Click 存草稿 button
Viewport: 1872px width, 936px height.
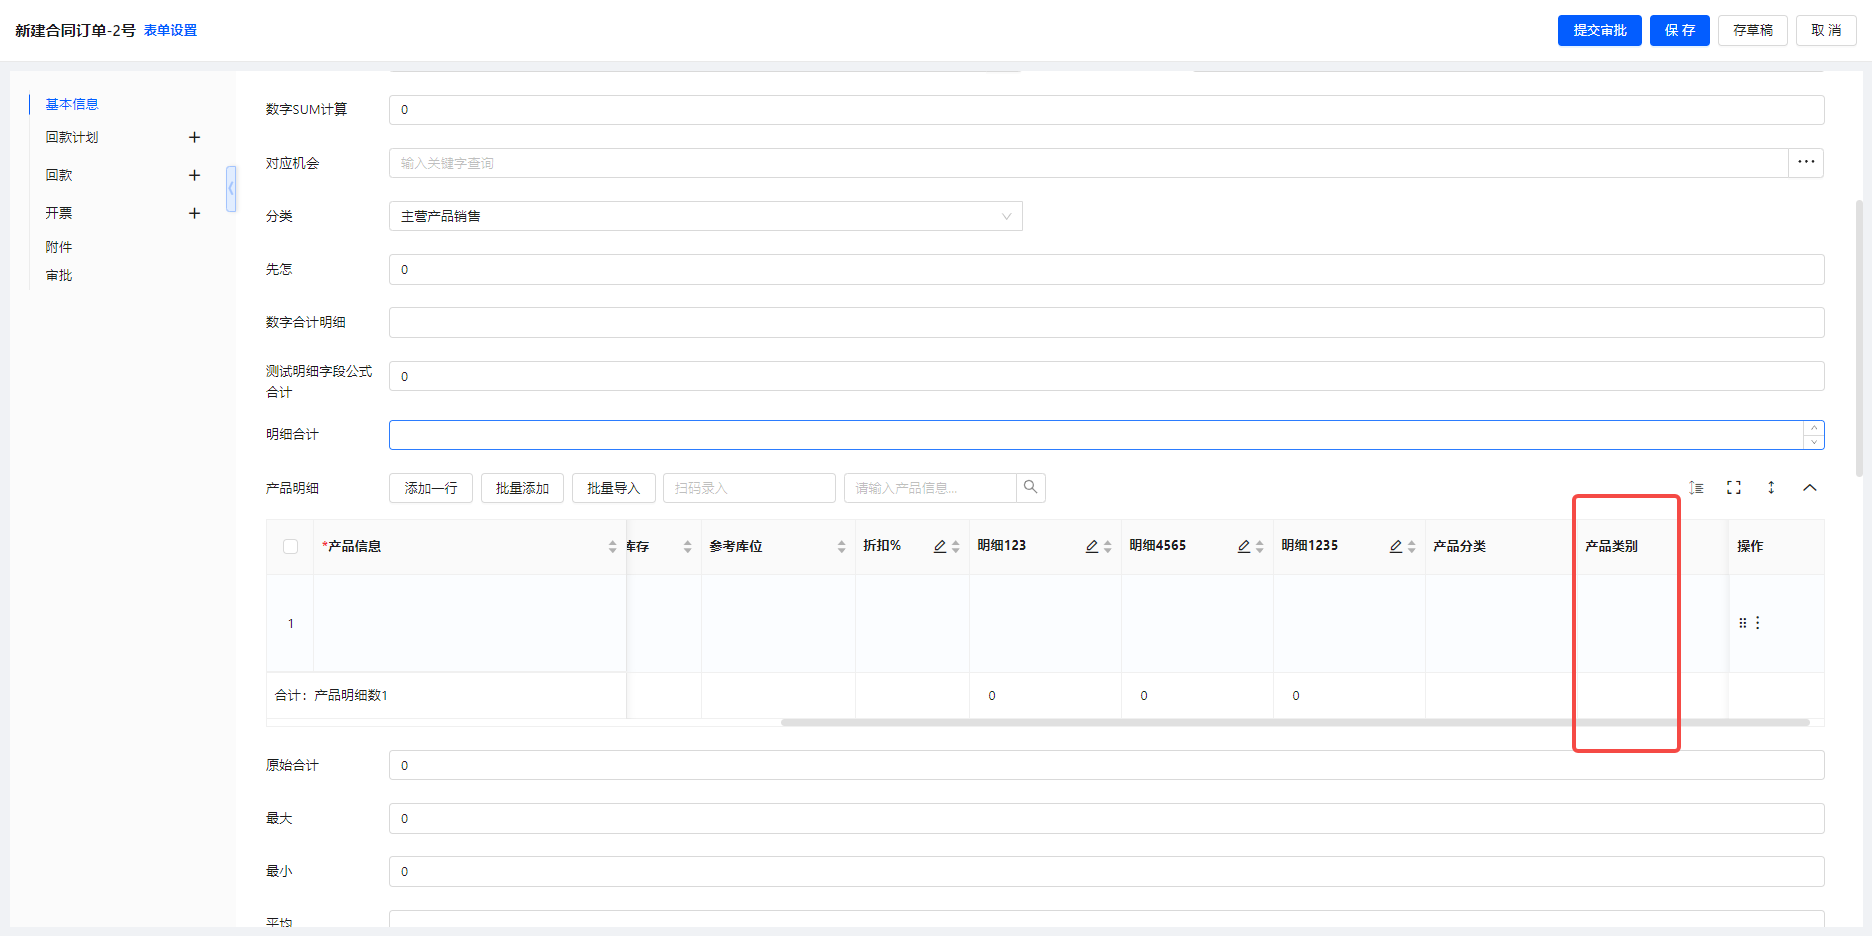[1753, 30]
